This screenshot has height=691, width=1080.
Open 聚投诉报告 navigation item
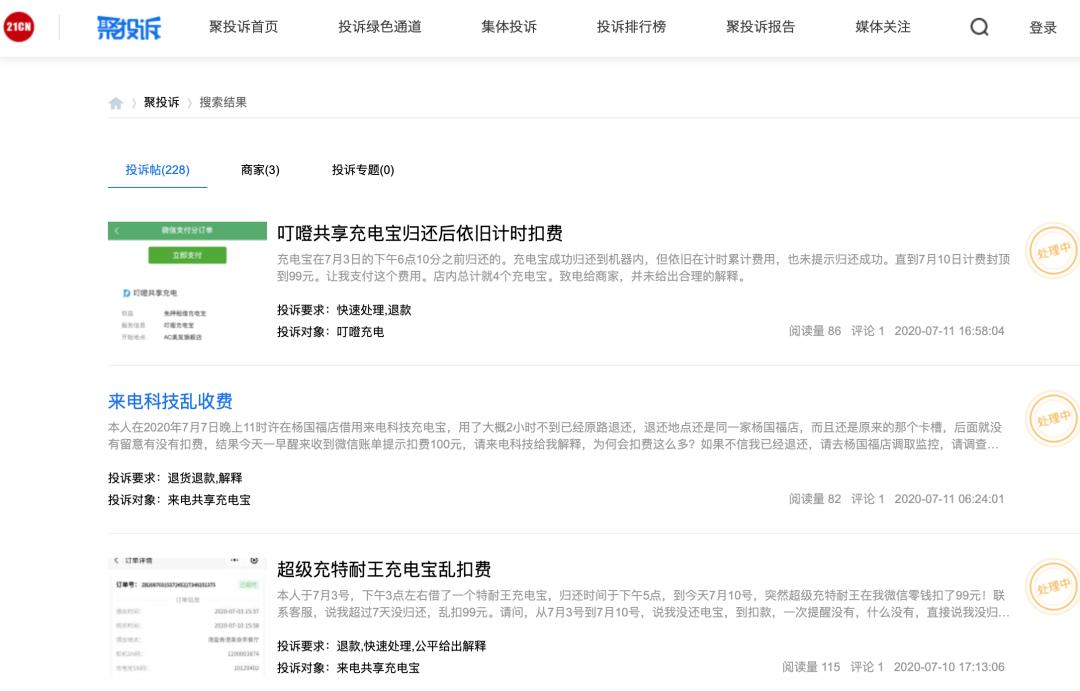click(760, 27)
